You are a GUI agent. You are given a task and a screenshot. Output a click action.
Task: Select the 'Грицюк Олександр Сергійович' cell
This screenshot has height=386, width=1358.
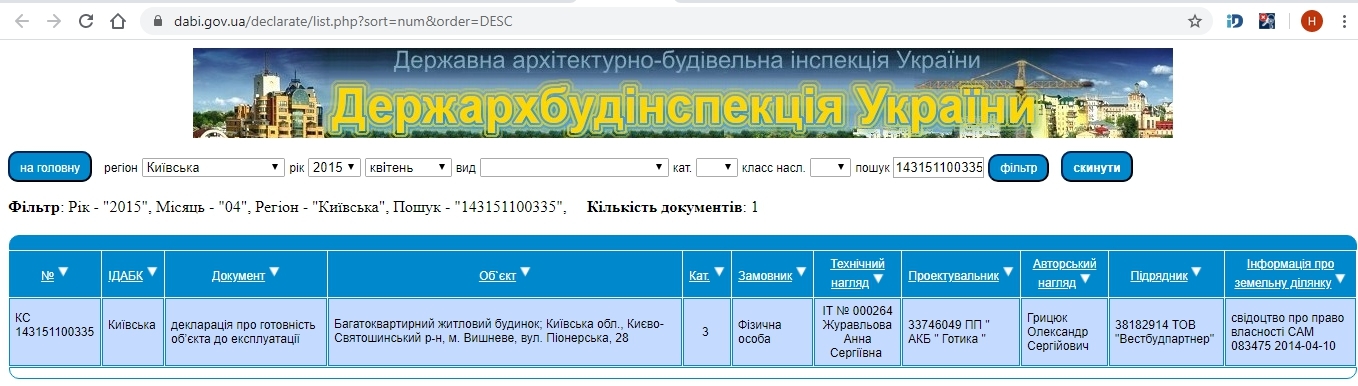tap(1064, 331)
